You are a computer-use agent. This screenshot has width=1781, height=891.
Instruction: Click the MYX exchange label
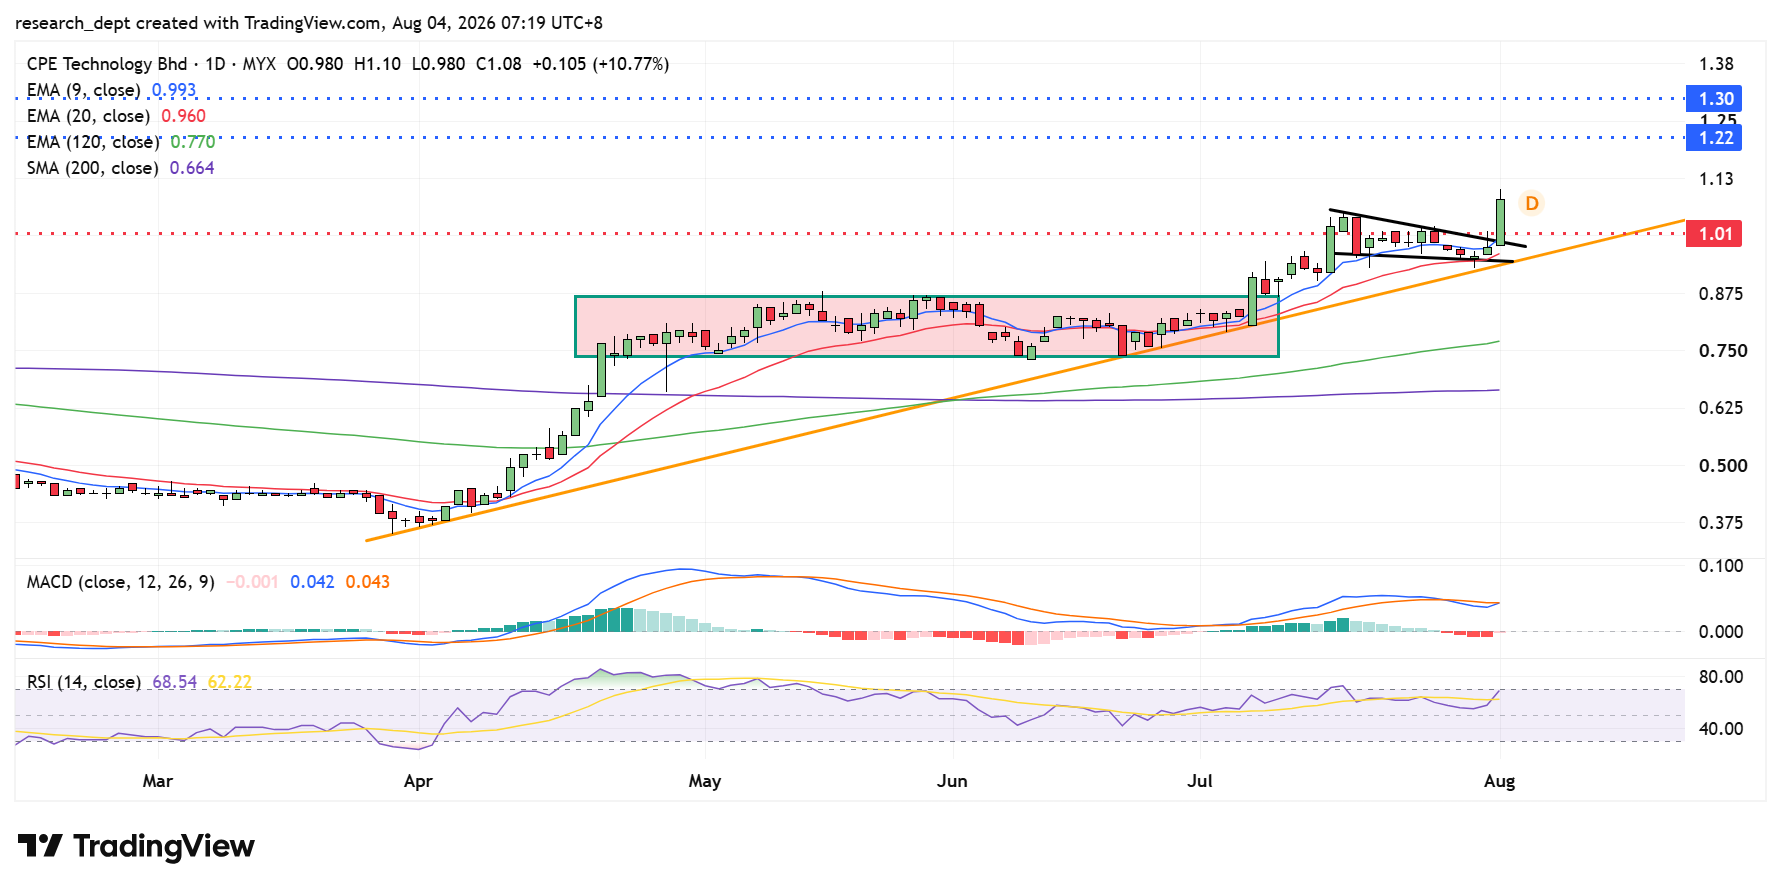(259, 64)
